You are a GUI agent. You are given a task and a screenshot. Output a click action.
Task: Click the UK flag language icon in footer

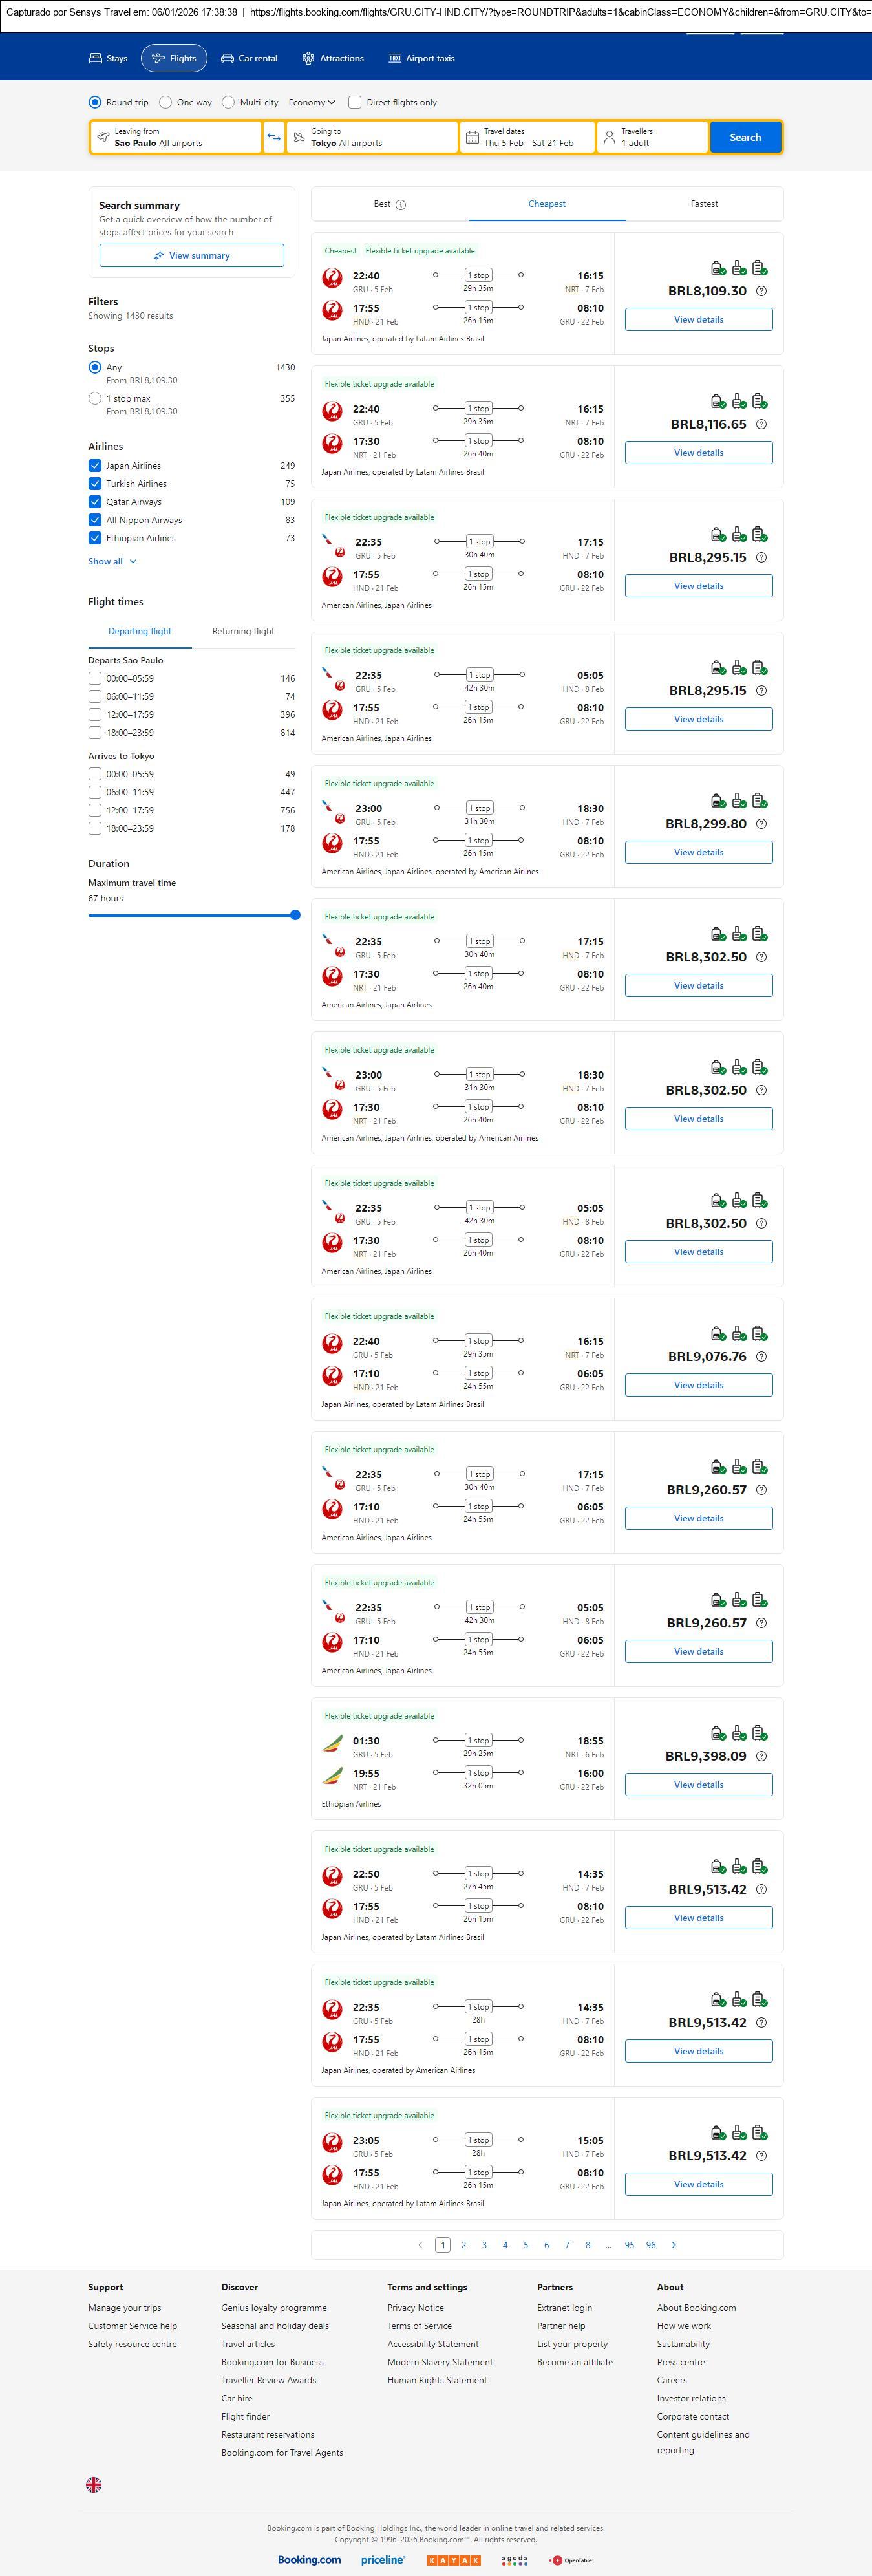(94, 2484)
